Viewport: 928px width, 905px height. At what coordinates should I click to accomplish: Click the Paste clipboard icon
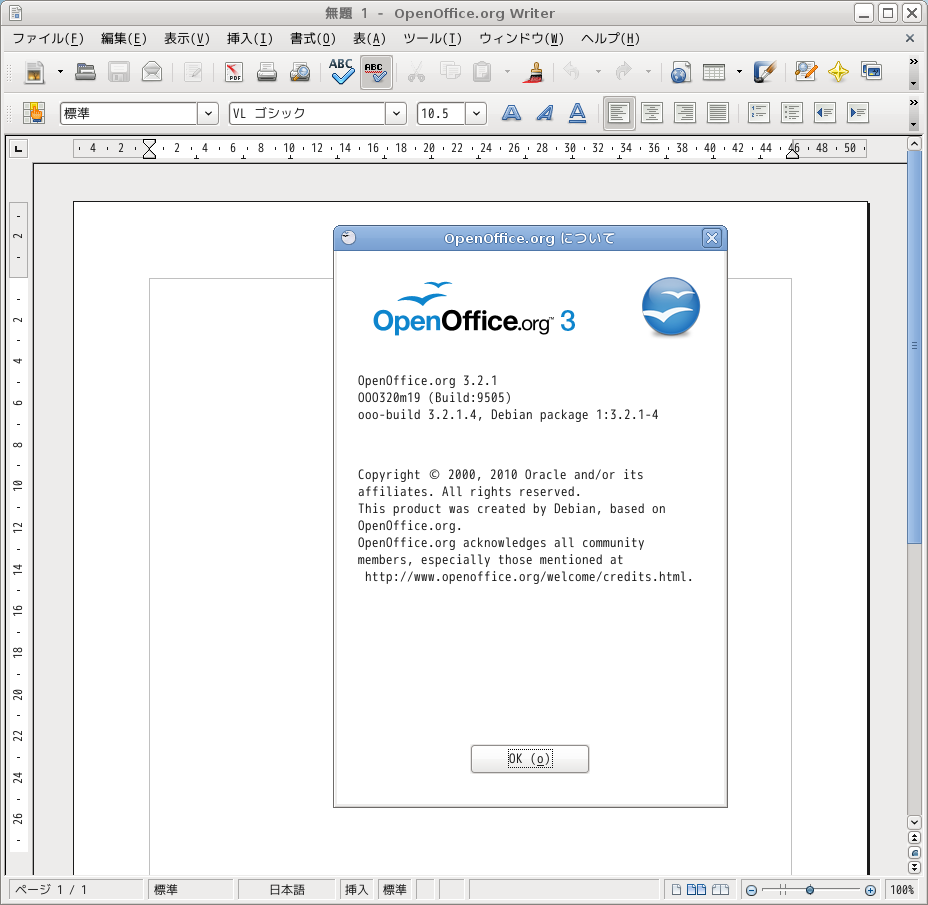482,72
